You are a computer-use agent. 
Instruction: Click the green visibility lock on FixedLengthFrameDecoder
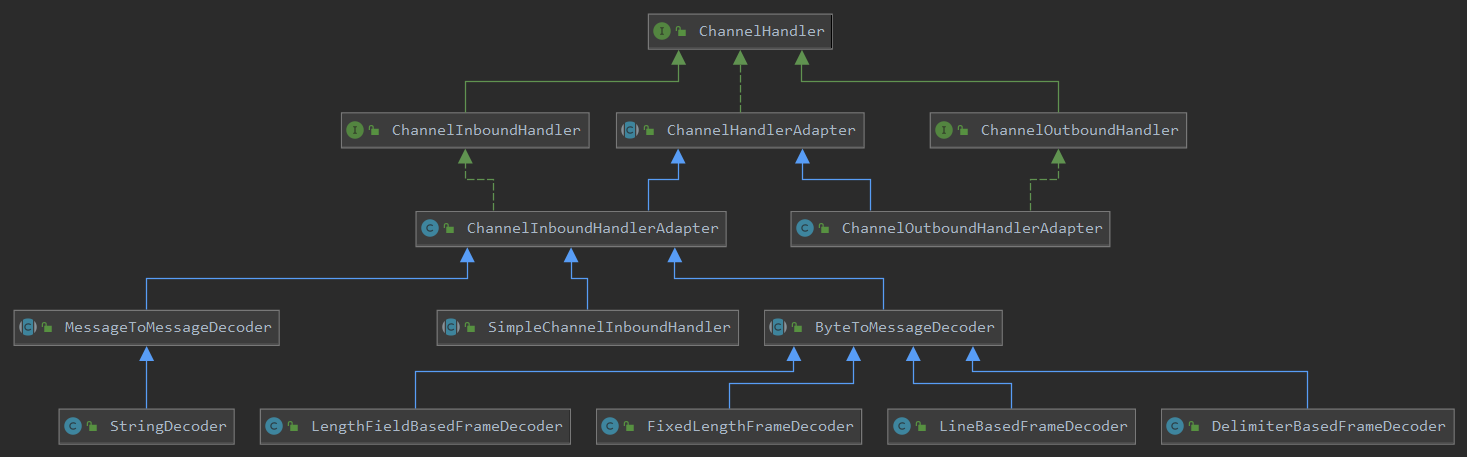click(x=629, y=426)
